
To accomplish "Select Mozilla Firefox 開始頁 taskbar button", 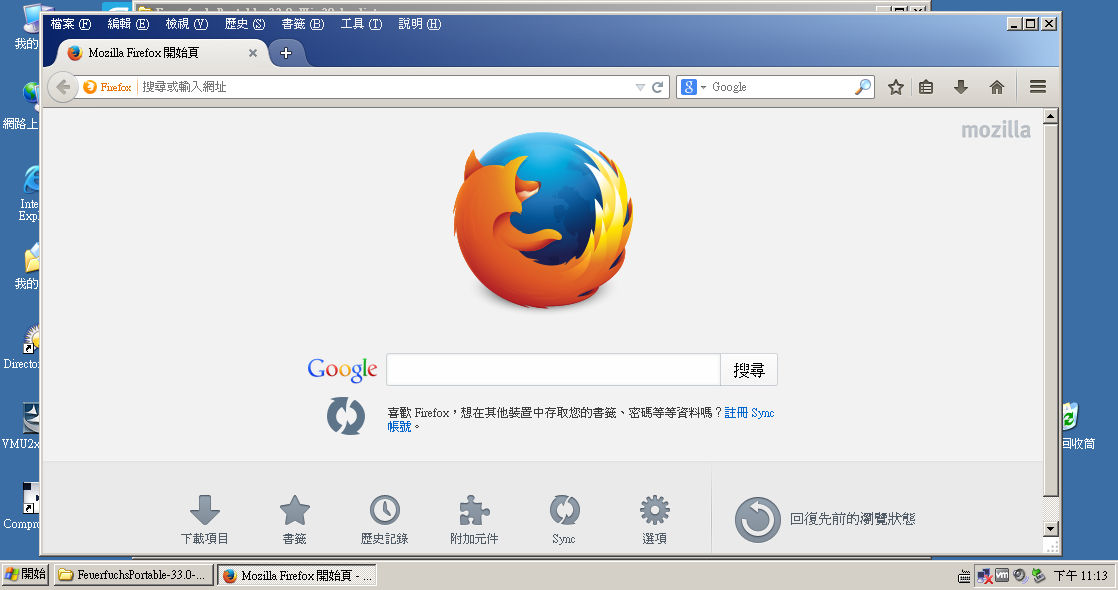I will tap(297, 575).
